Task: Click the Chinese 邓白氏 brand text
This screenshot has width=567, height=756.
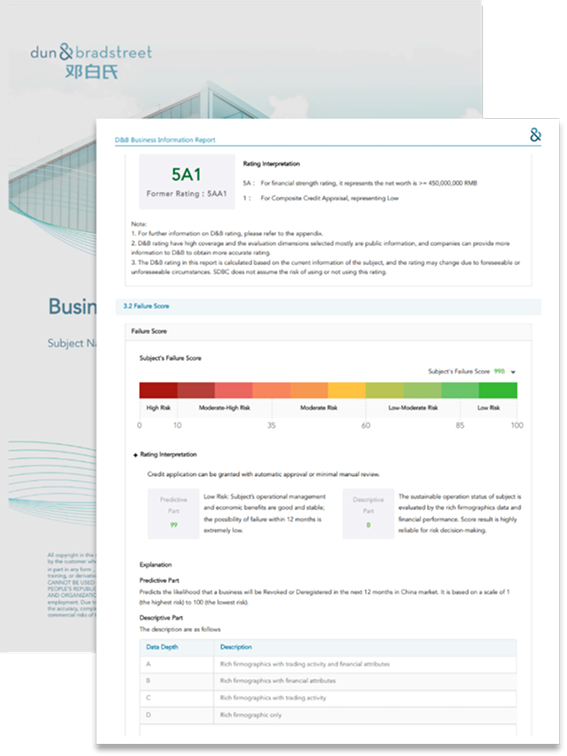Action: pos(91,72)
